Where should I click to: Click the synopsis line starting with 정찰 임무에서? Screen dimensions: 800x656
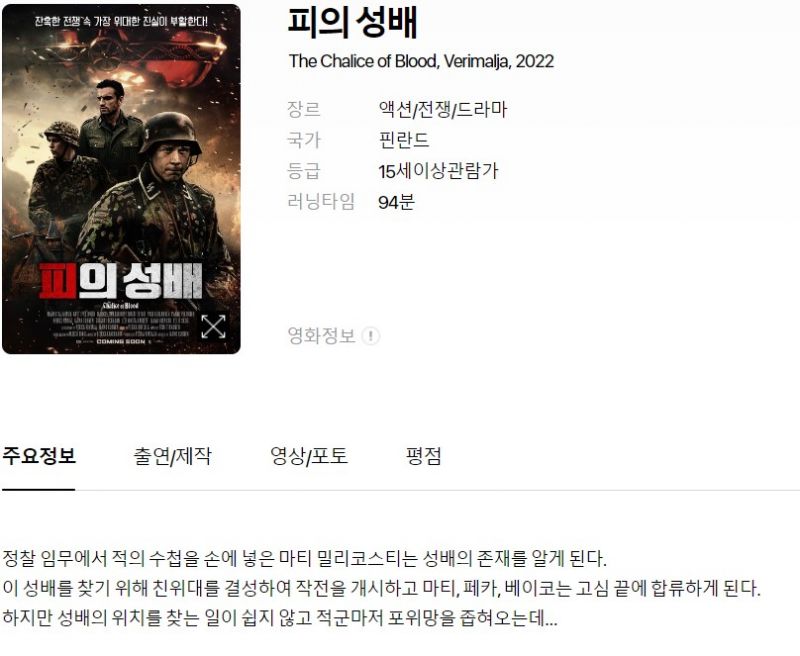304,558
